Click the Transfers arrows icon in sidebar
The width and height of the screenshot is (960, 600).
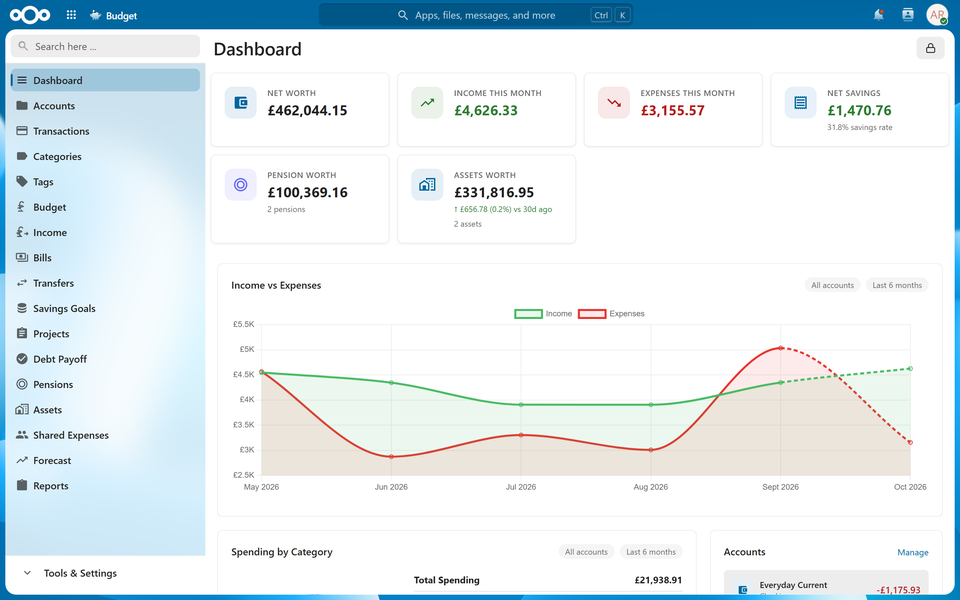tap(22, 283)
